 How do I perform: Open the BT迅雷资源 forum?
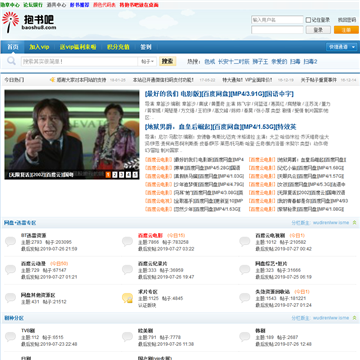[34, 235]
